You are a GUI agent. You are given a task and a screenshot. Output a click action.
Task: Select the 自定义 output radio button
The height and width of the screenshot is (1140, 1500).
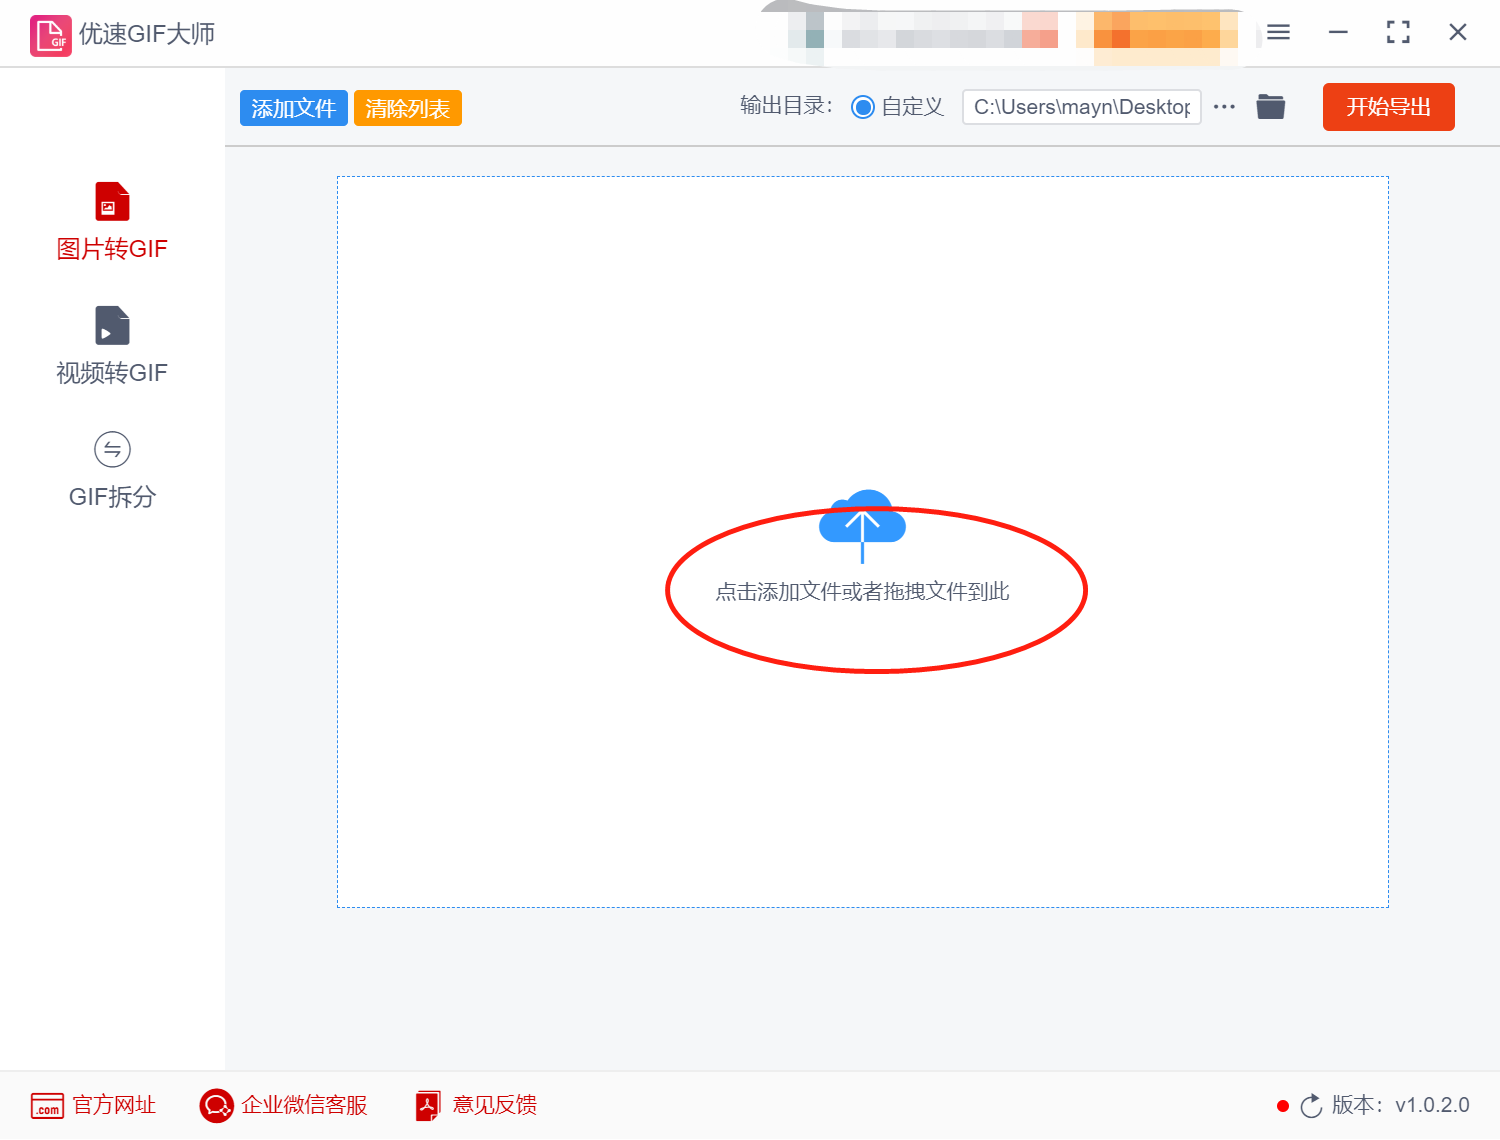(862, 107)
